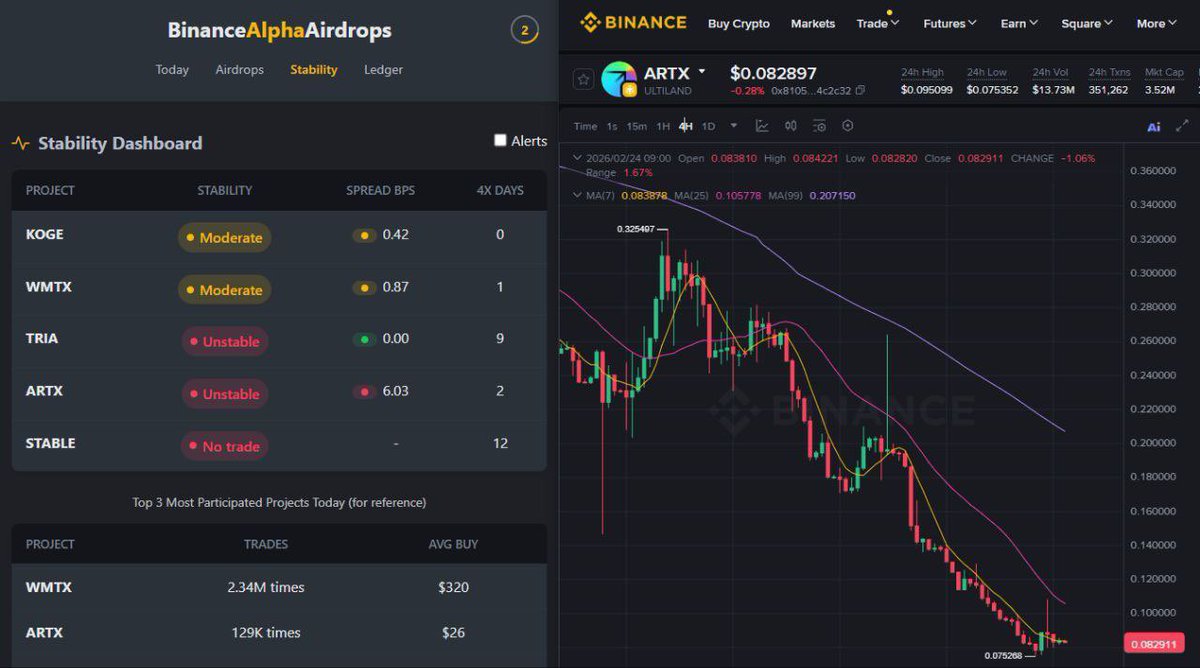This screenshot has height=668, width=1200.
Task: Click the pulse icon beside Stability Dashboard
Action: (x=20, y=143)
